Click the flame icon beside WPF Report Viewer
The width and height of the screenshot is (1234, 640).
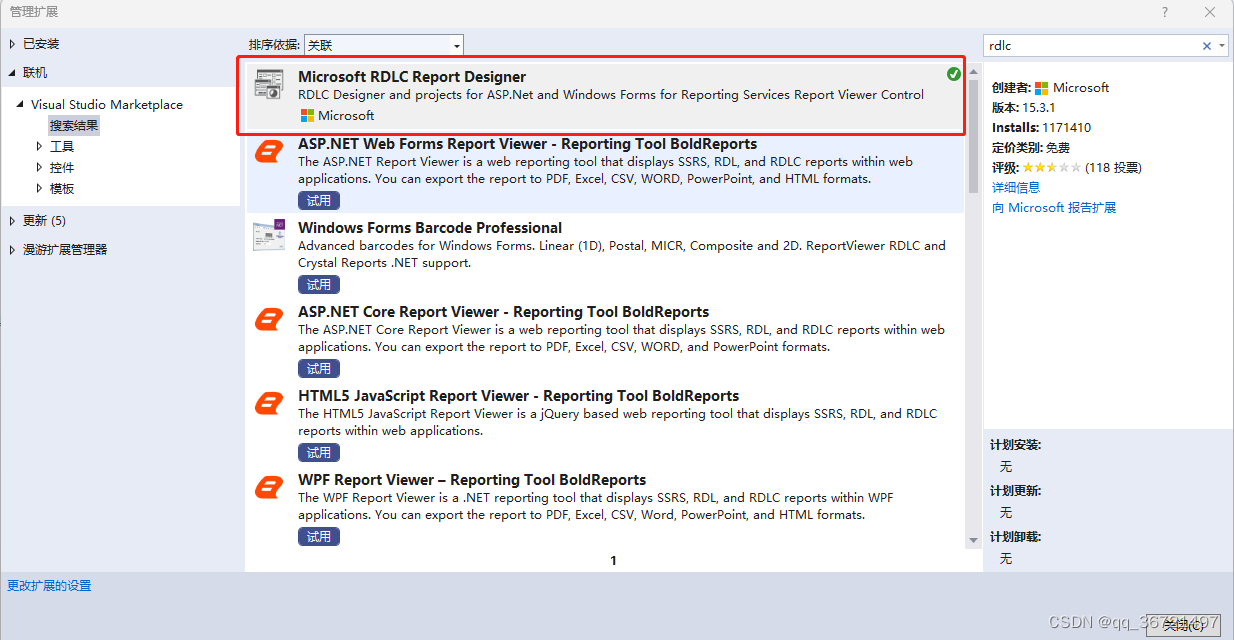tap(268, 489)
